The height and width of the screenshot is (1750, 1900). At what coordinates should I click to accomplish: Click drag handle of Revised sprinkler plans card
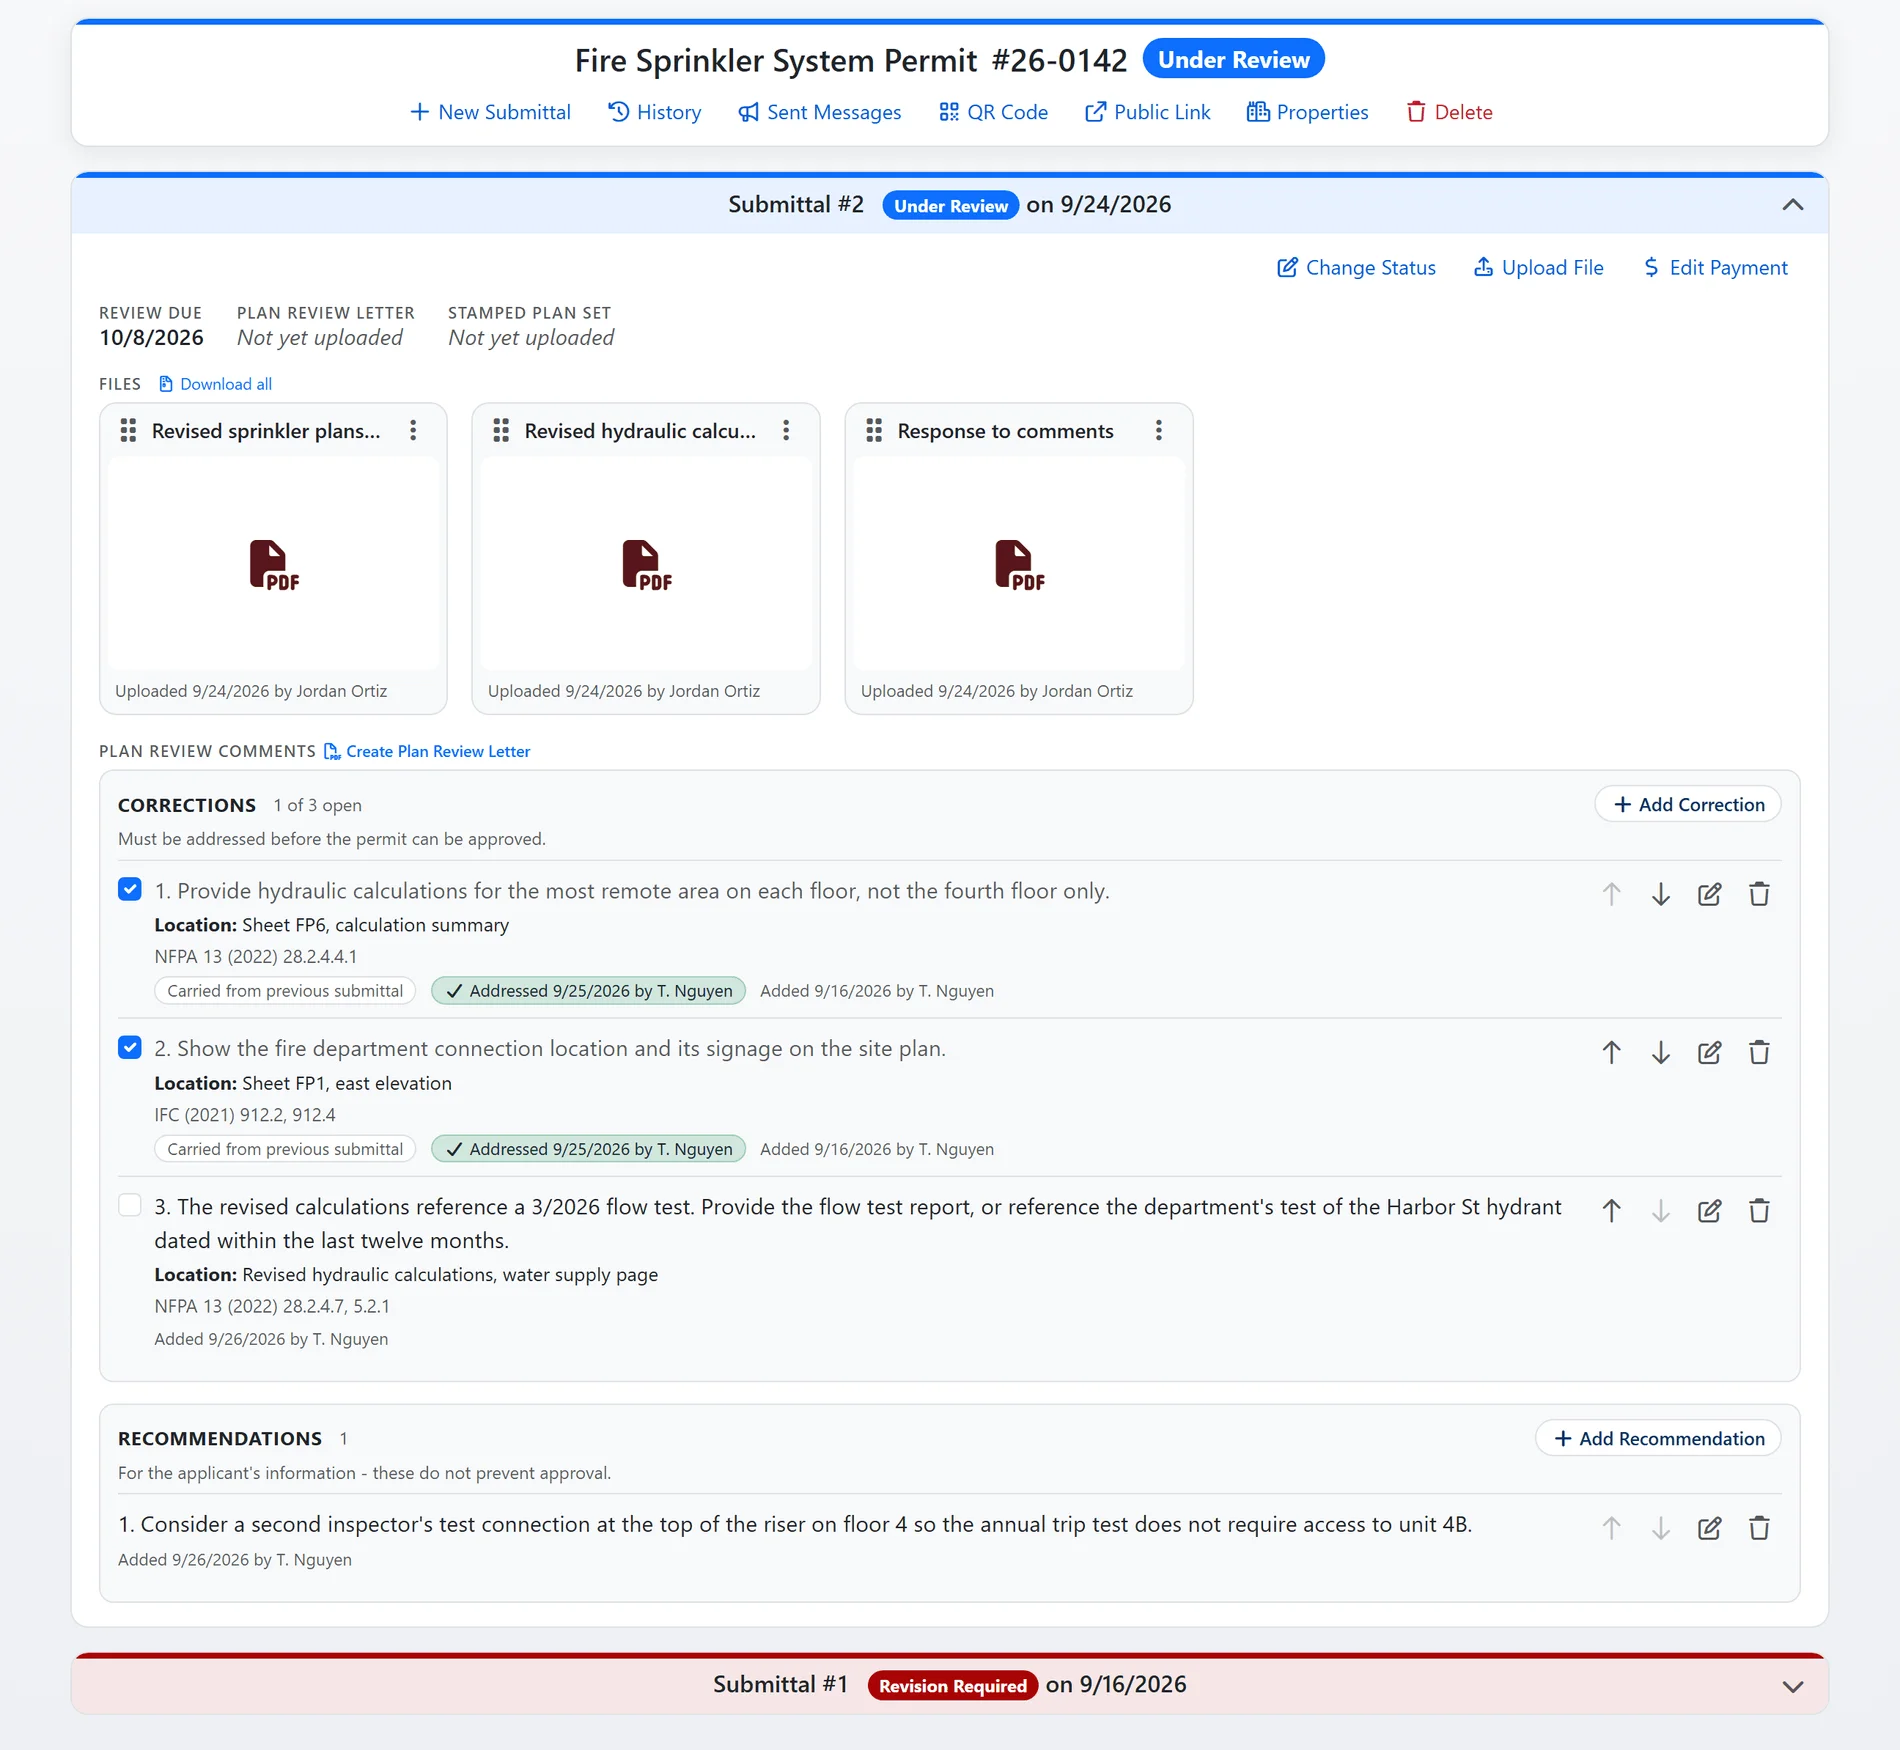128,431
